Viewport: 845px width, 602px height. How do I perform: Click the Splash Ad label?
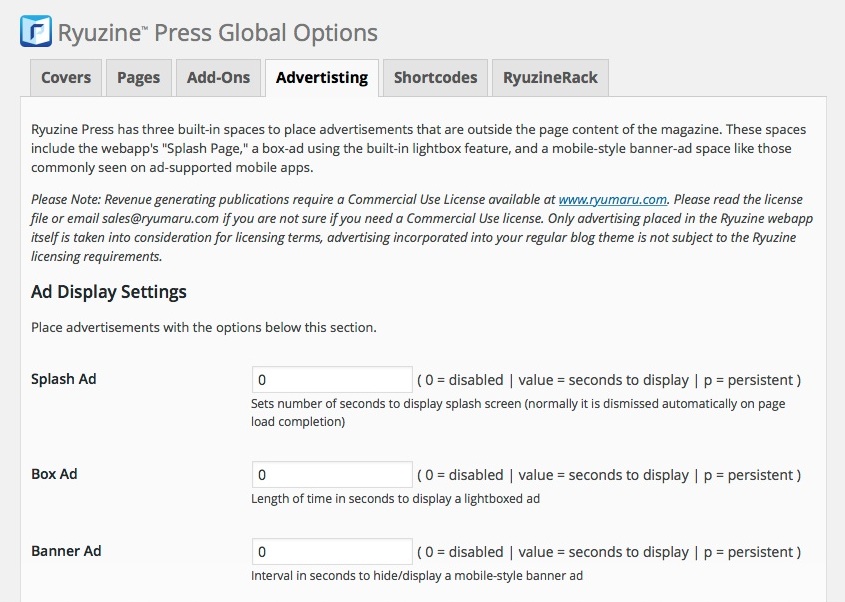point(64,379)
